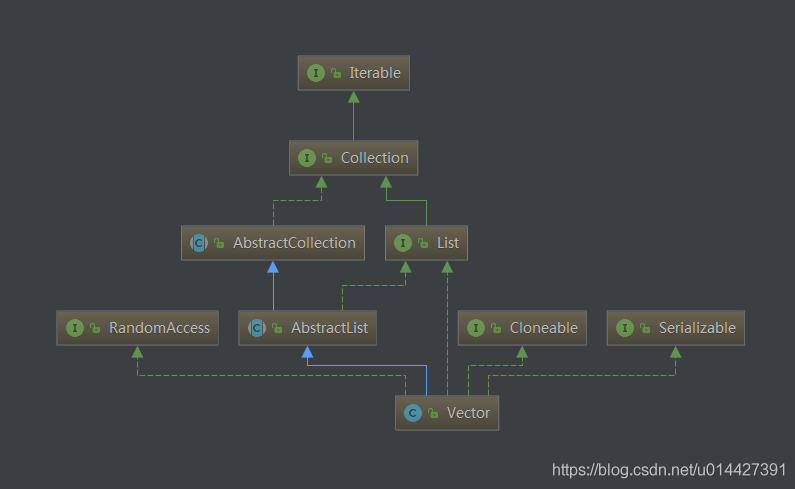Image resolution: width=795 pixels, height=489 pixels.
Task: Click the interface icon on Cloneable node
Action: pyautogui.click(x=476, y=328)
